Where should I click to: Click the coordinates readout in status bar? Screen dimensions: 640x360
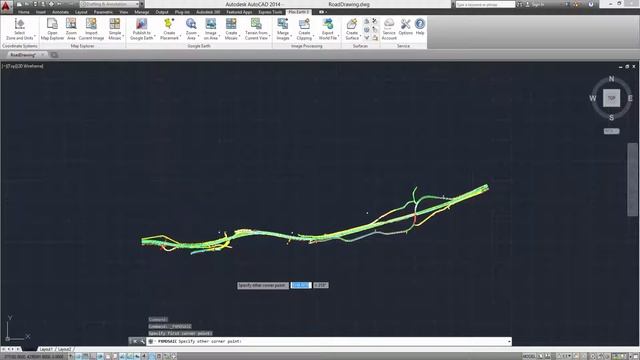33,356
